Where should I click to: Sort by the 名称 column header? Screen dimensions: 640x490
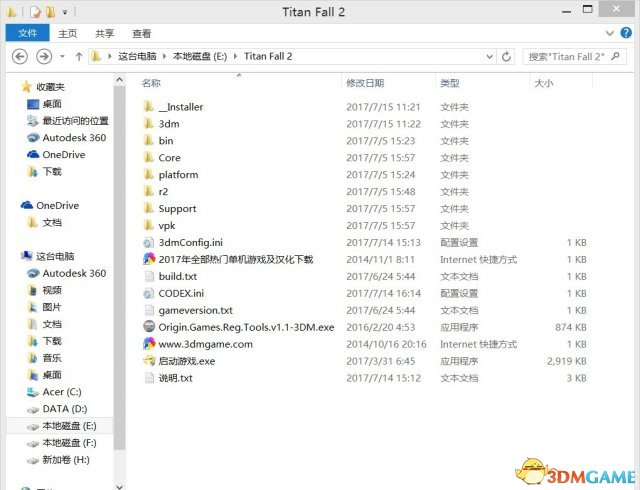151,83
